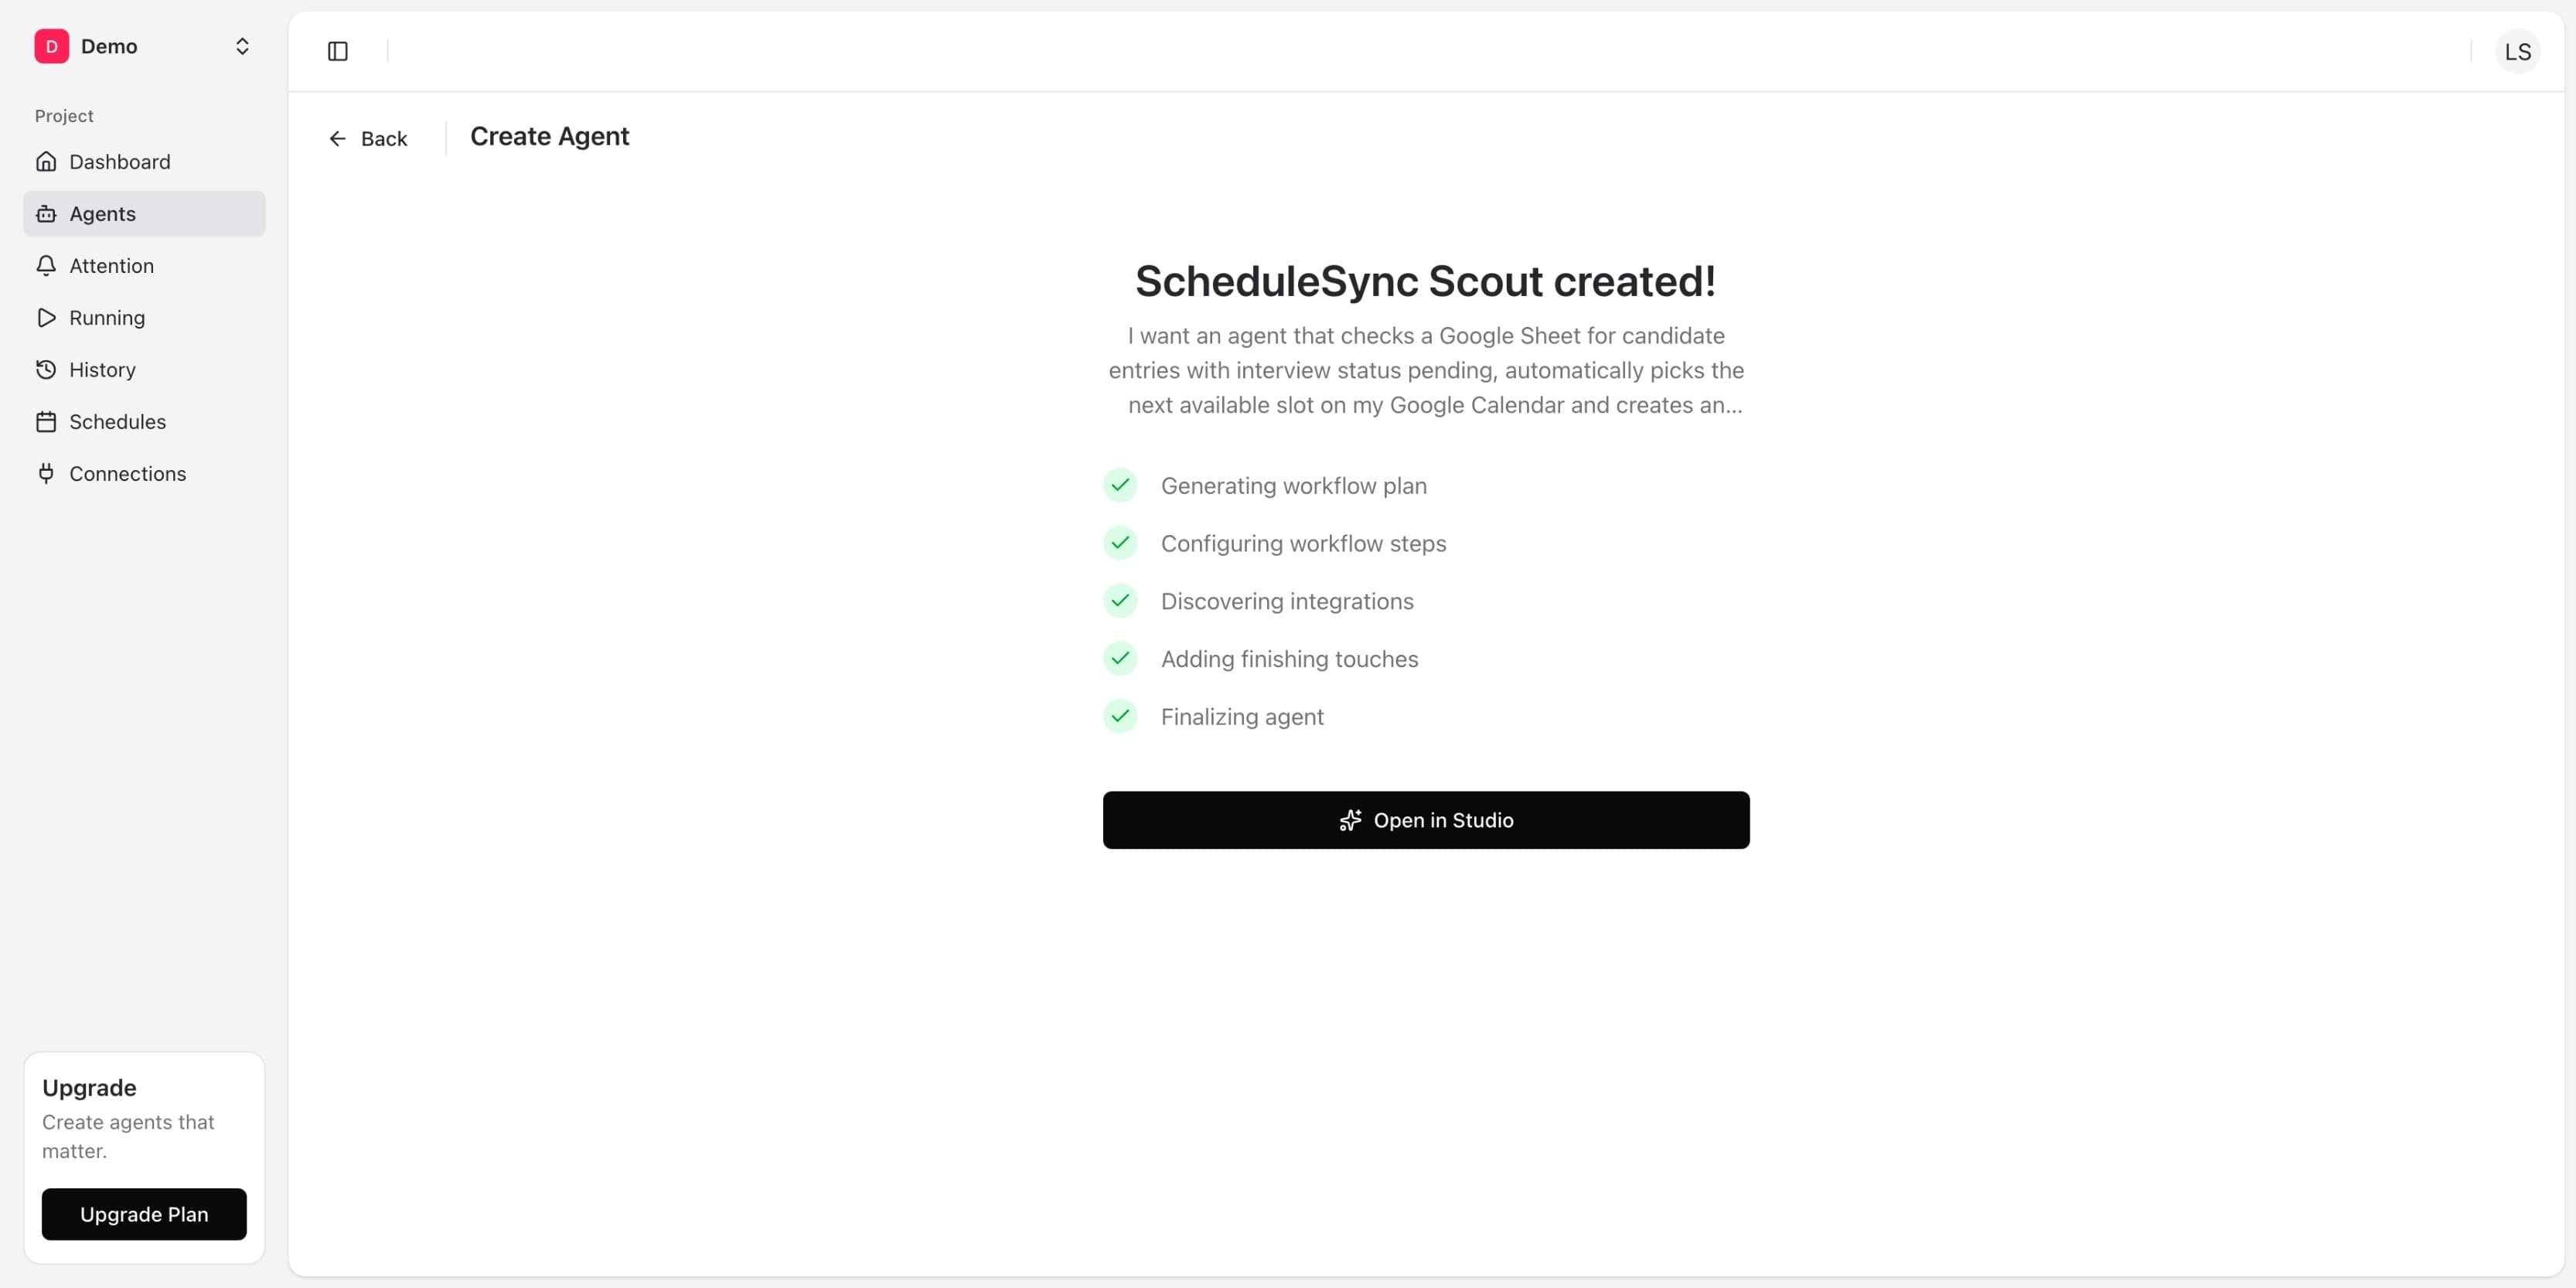Click the Schedules calendar icon

click(x=47, y=421)
